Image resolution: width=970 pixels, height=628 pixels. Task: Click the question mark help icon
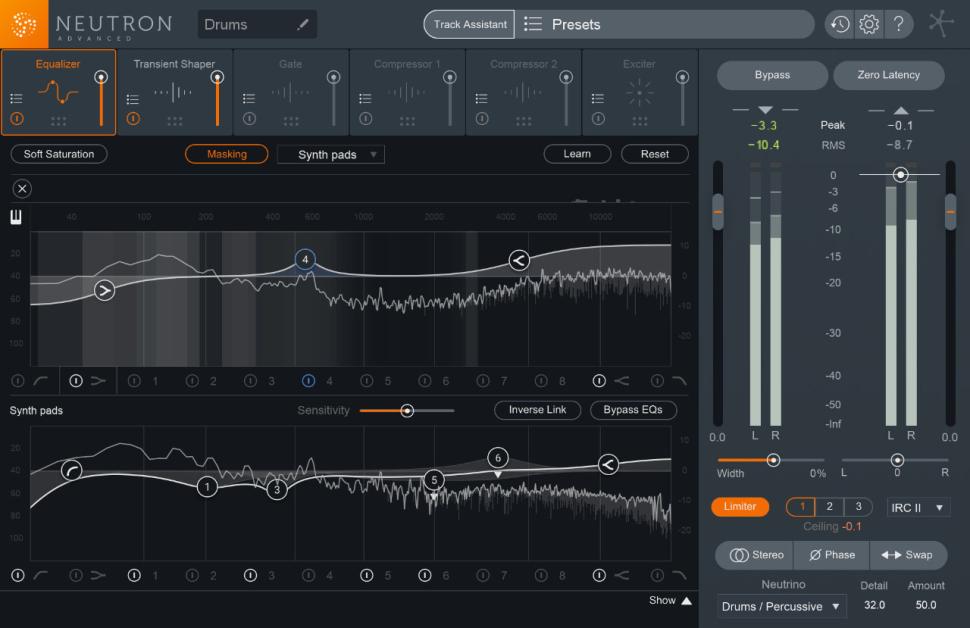tap(899, 24)
